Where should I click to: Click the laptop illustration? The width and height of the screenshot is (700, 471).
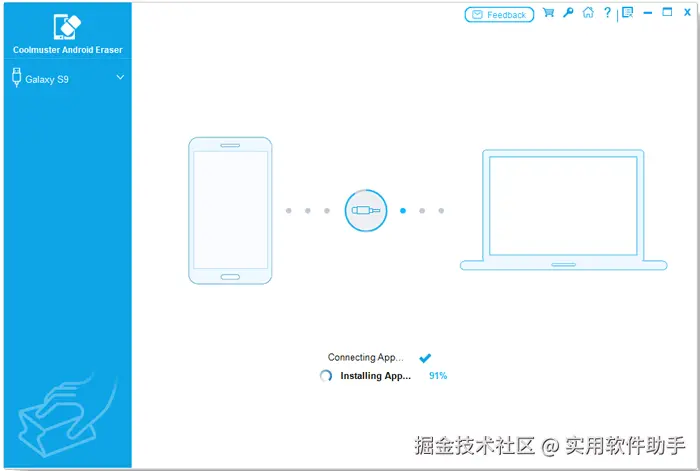tap(563, 210)
